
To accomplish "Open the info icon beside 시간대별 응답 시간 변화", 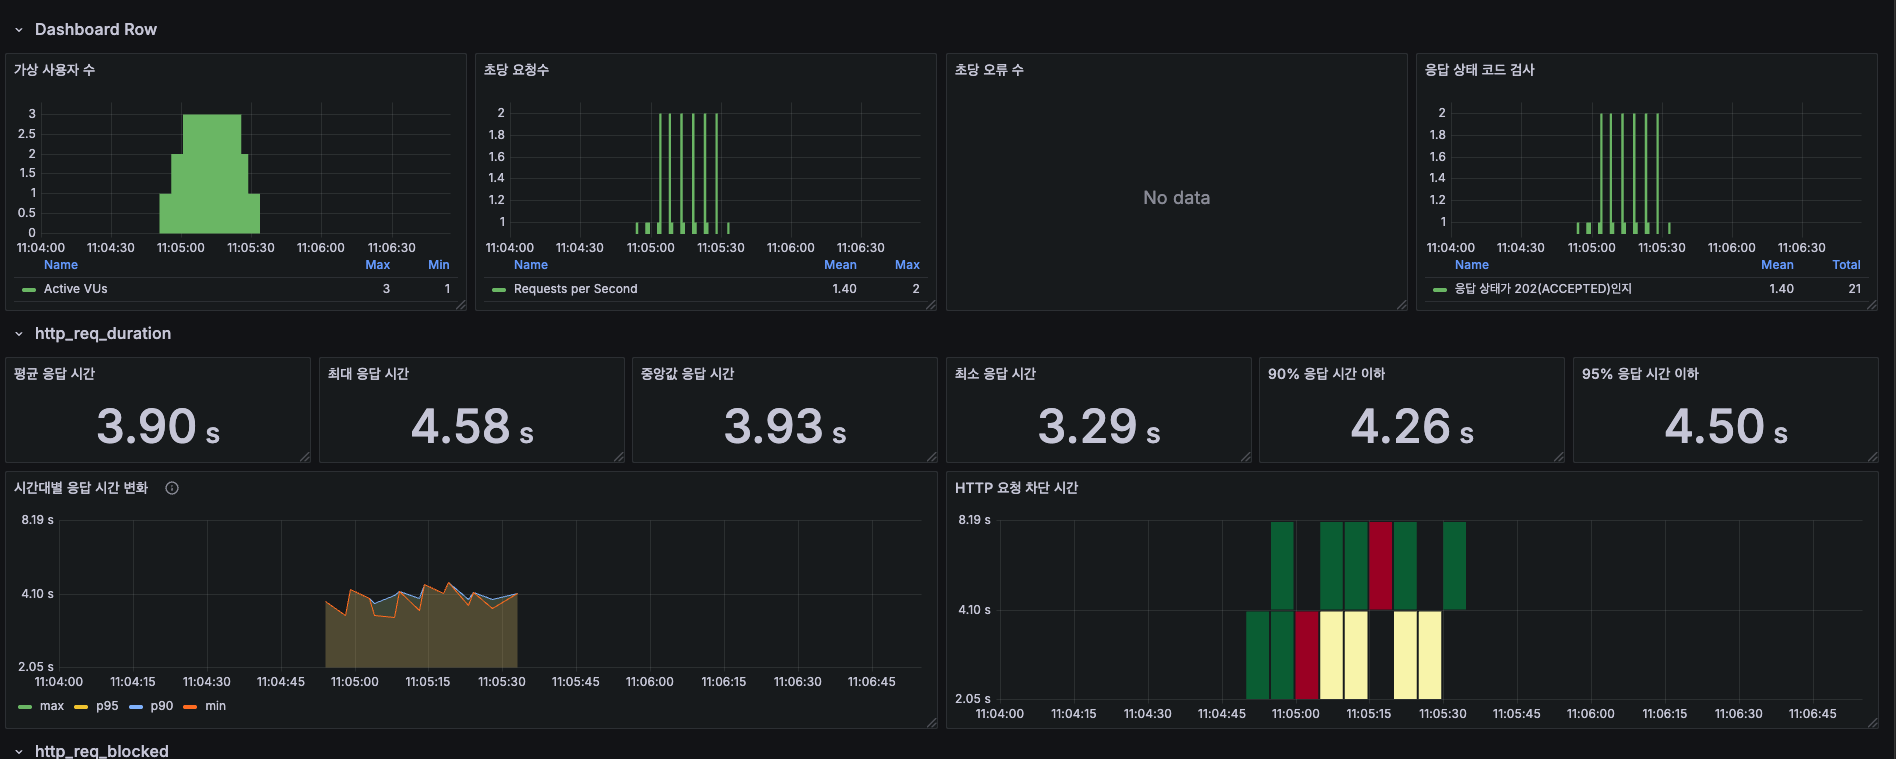I will [172, 488].
